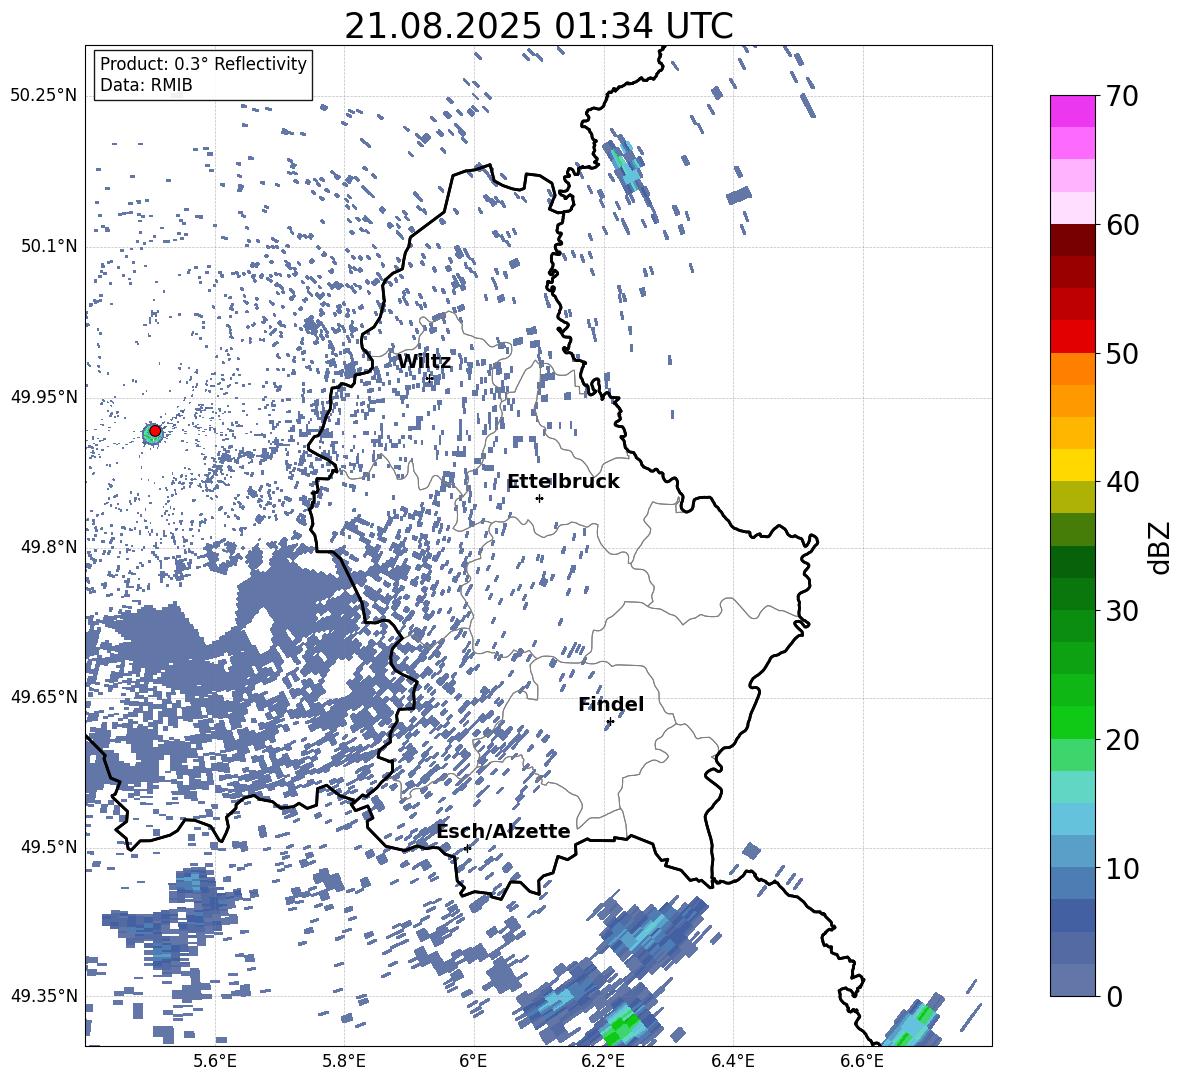Click the 50.1°N latitude label
1184x1081 pixels.
click(49, 246)
